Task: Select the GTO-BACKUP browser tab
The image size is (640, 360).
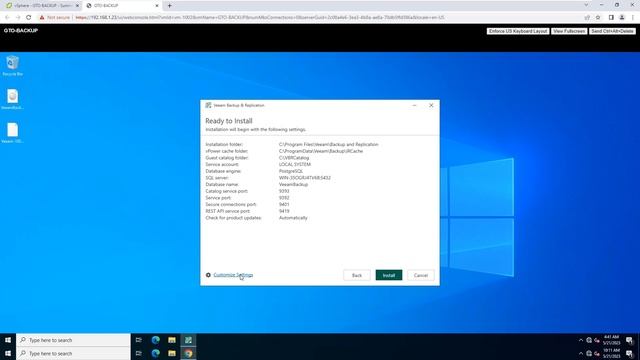Action: point(121,6)
